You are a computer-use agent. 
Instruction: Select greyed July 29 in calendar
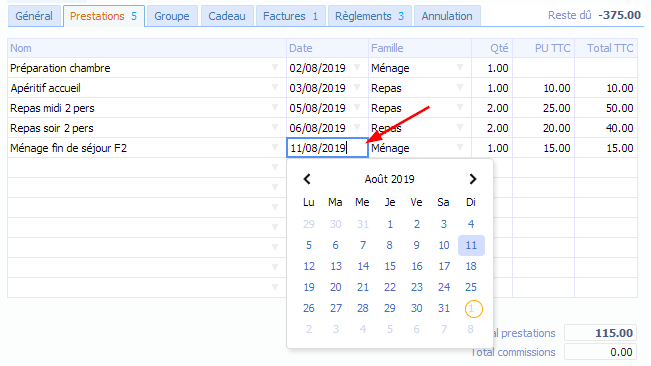[x=309, y=224]
